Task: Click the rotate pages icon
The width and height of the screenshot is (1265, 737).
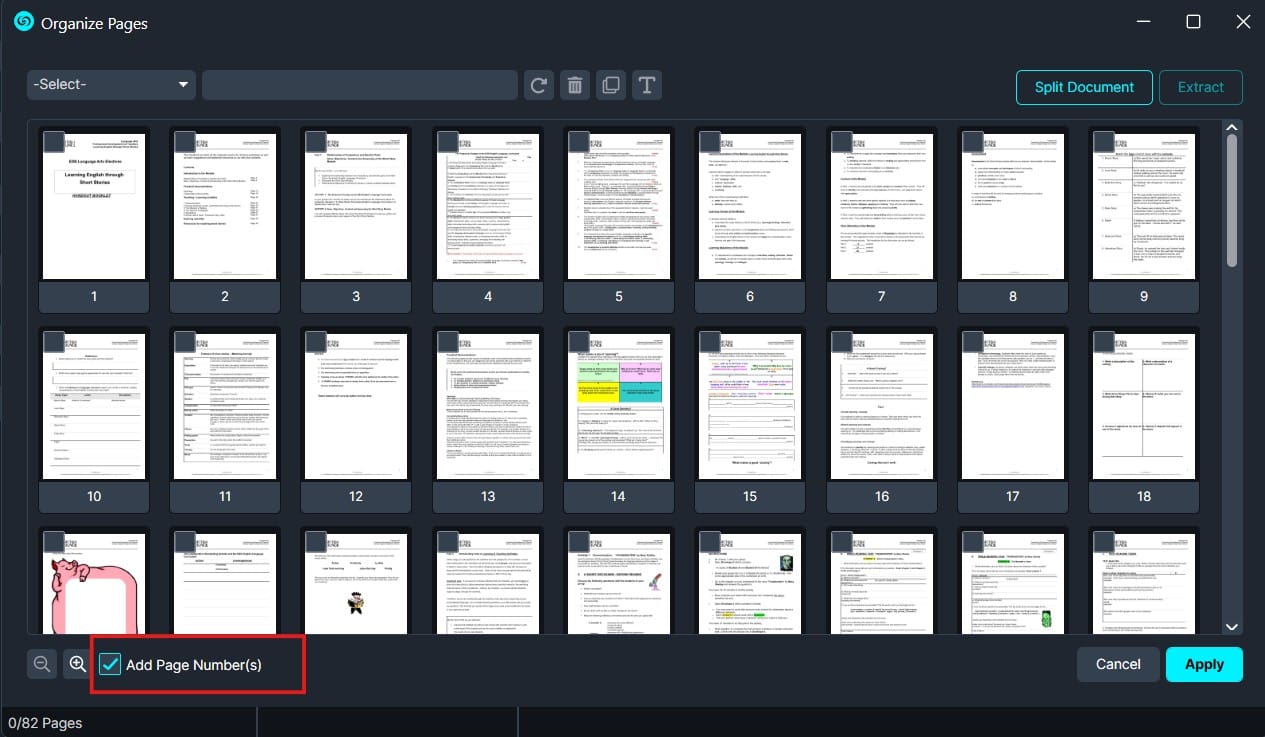Action: pyautogui.click(x=539, y=85)
